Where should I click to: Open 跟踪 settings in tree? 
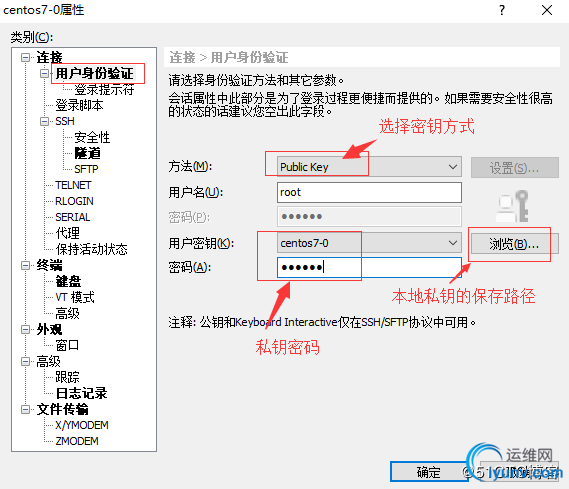pyautogui.click(x=67, y=377)
